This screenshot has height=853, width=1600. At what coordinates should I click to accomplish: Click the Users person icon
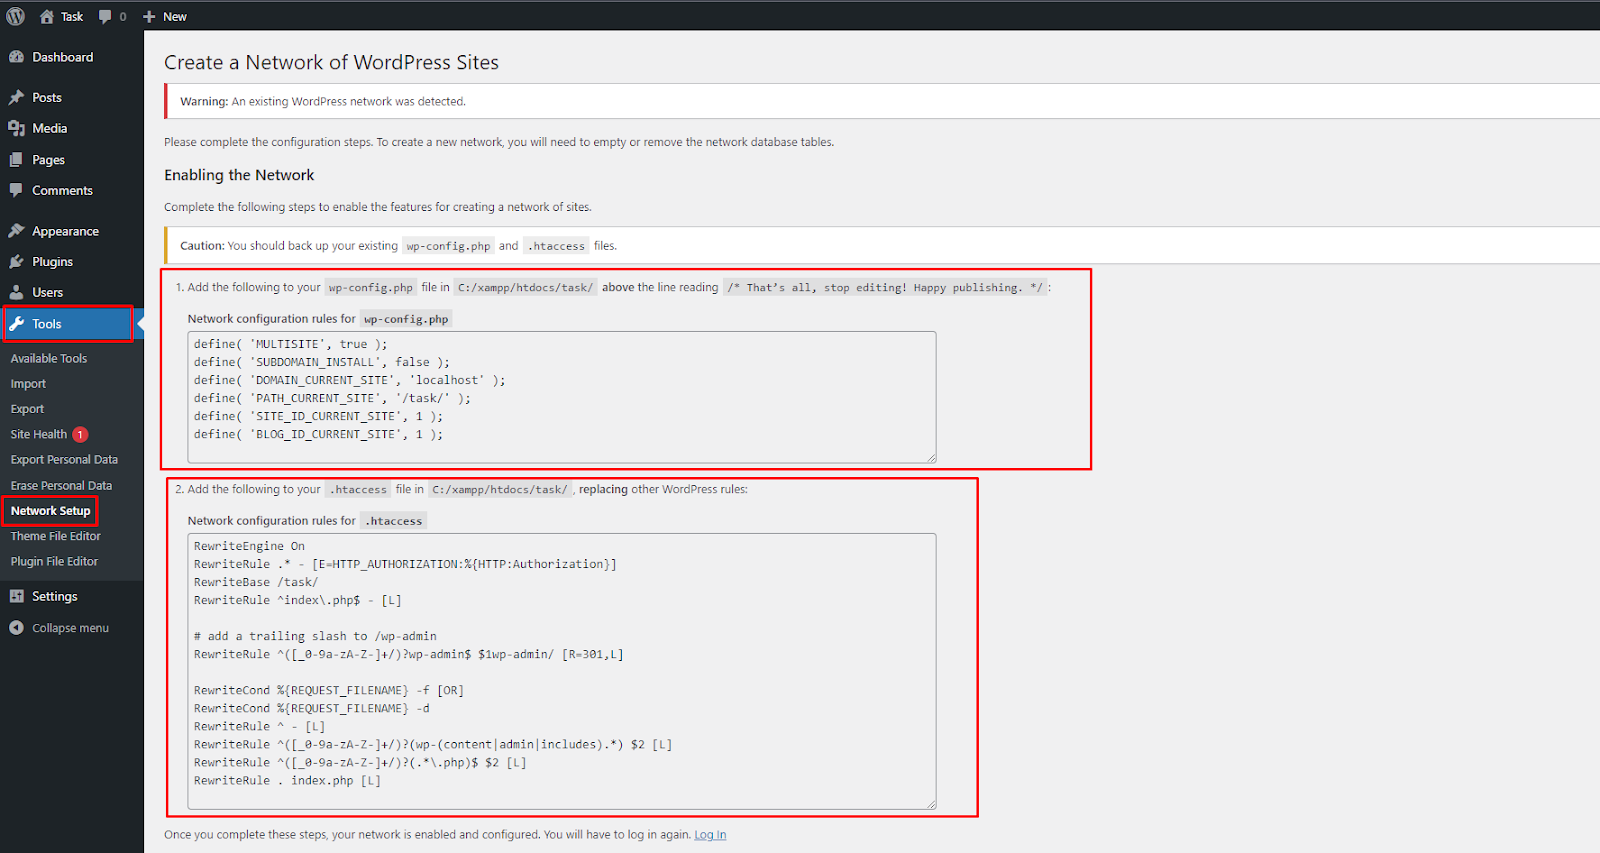(x=16, y=292)
